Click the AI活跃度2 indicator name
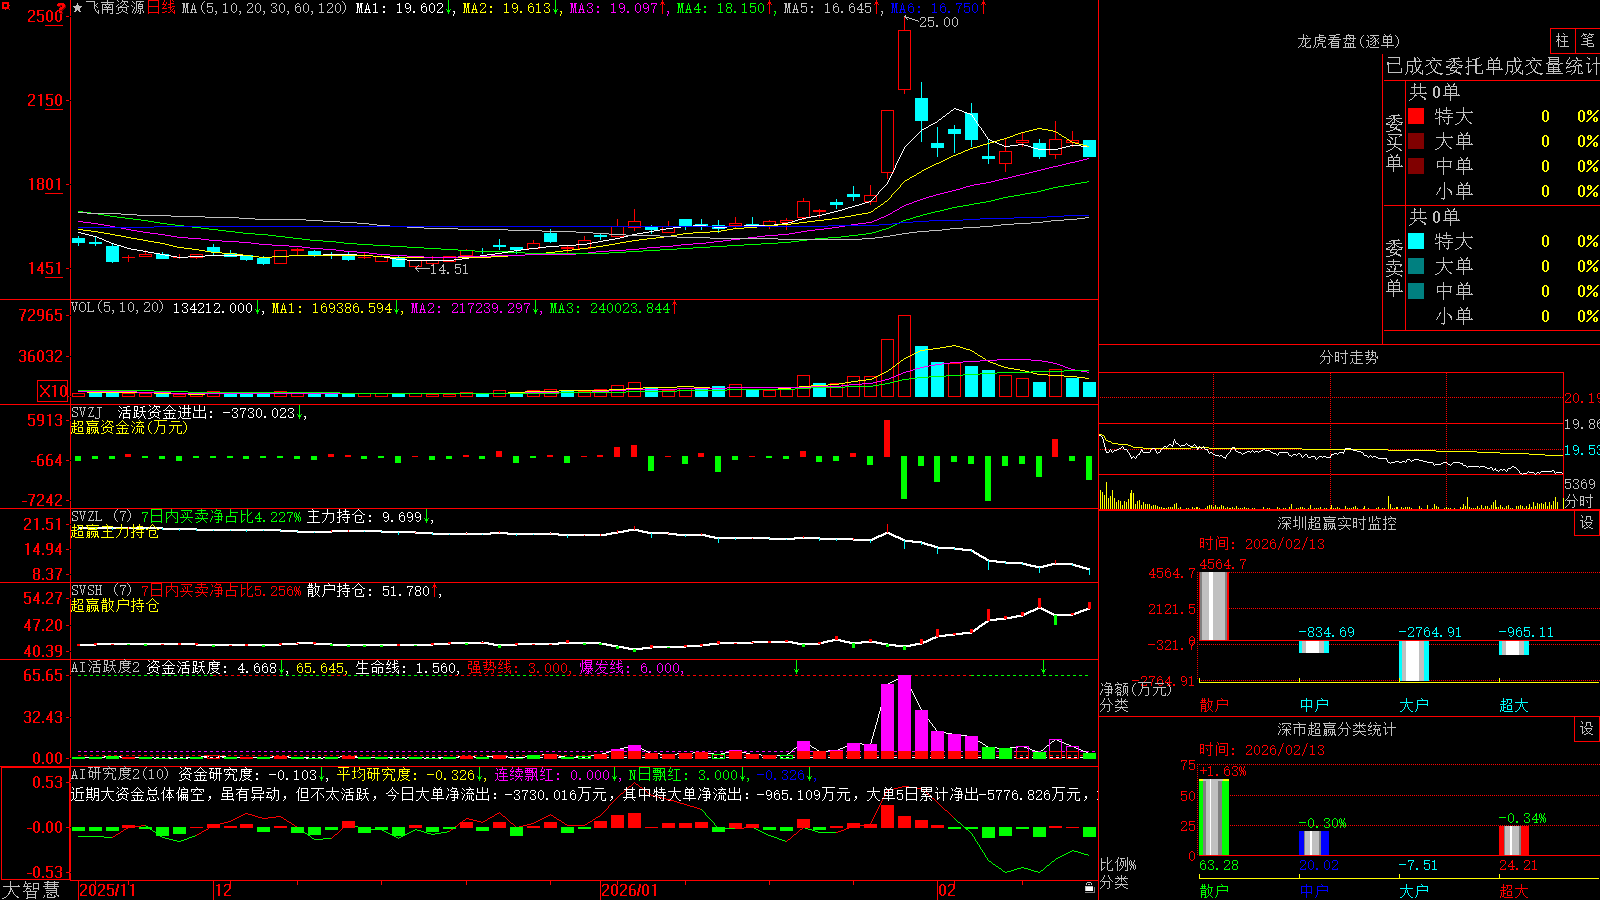The height and width of the screenshot is (900, 1600). tap(106, 667)
